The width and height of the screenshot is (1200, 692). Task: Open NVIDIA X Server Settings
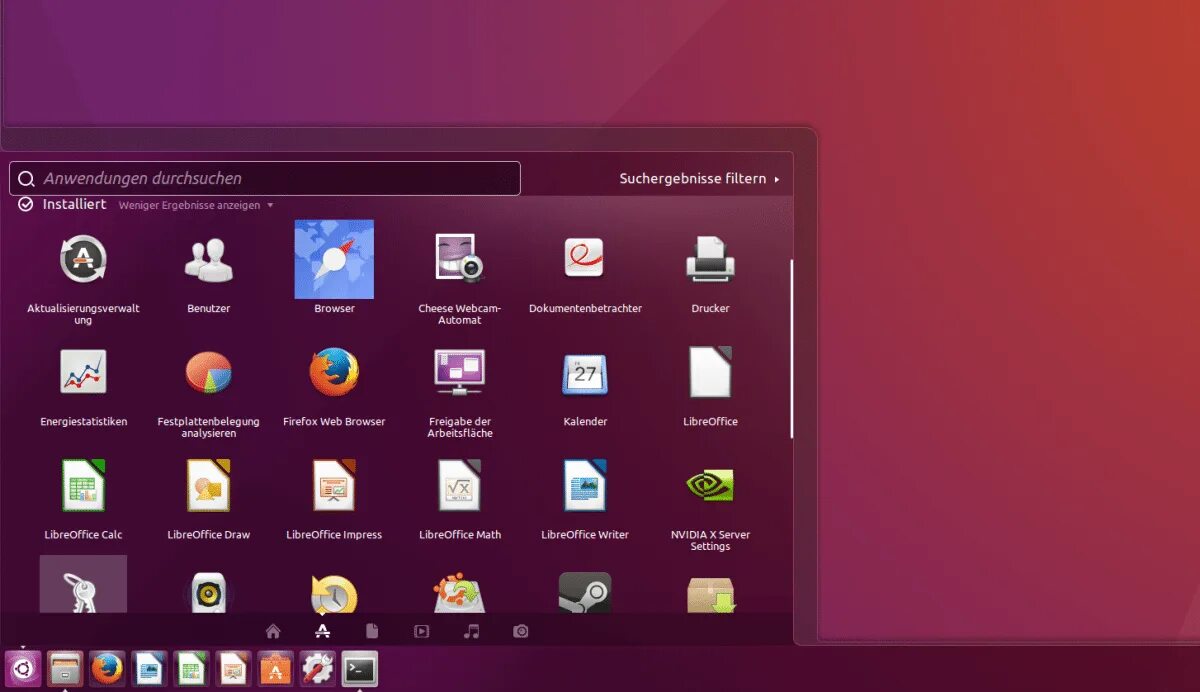click(710, 486)
